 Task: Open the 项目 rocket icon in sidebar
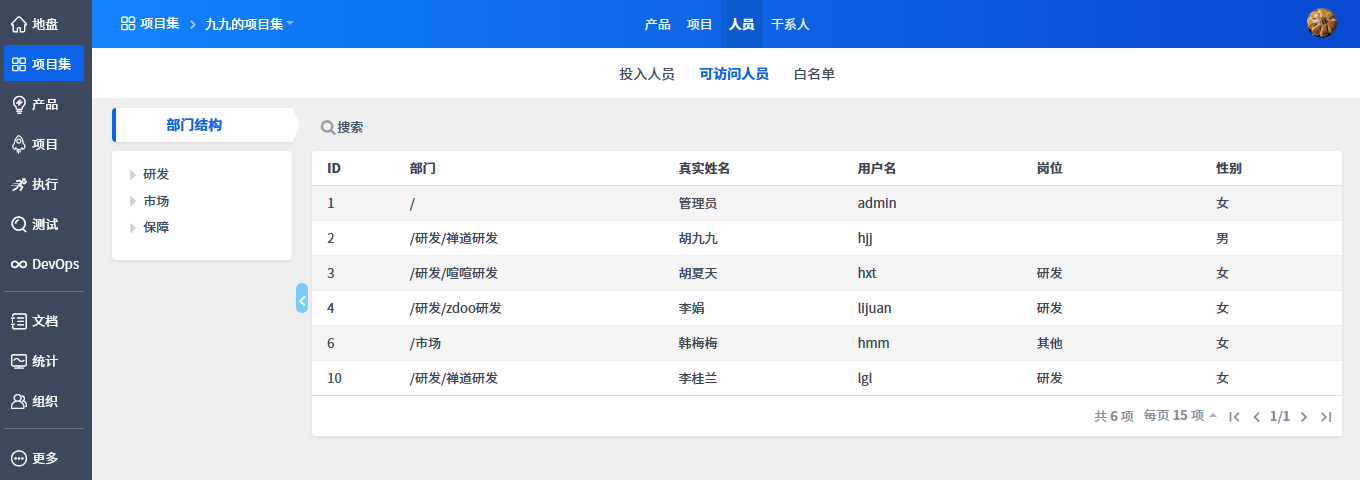tap(18, 144)
